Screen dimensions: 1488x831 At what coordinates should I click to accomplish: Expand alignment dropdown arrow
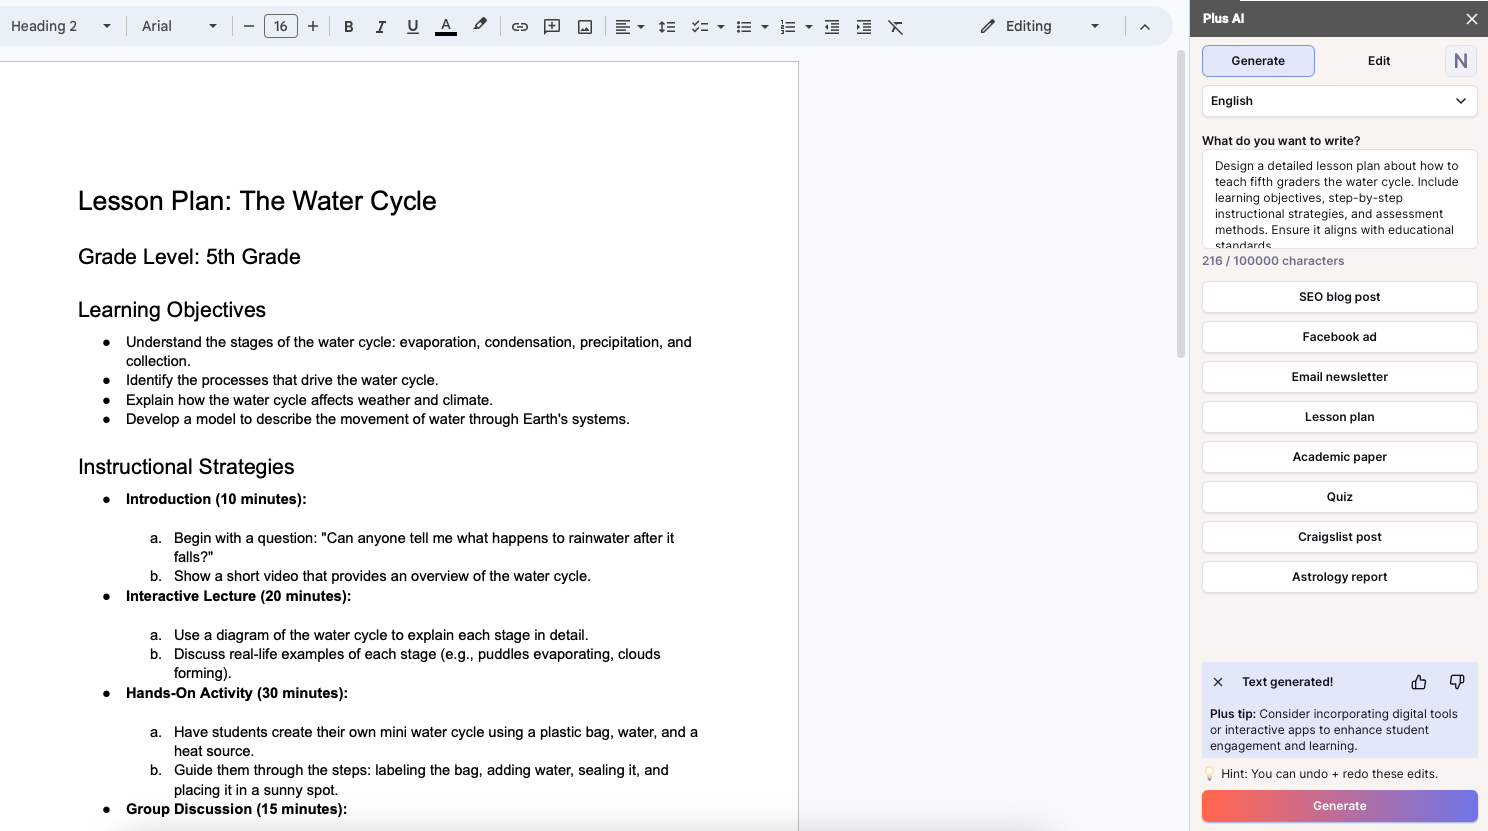point(641,27)
